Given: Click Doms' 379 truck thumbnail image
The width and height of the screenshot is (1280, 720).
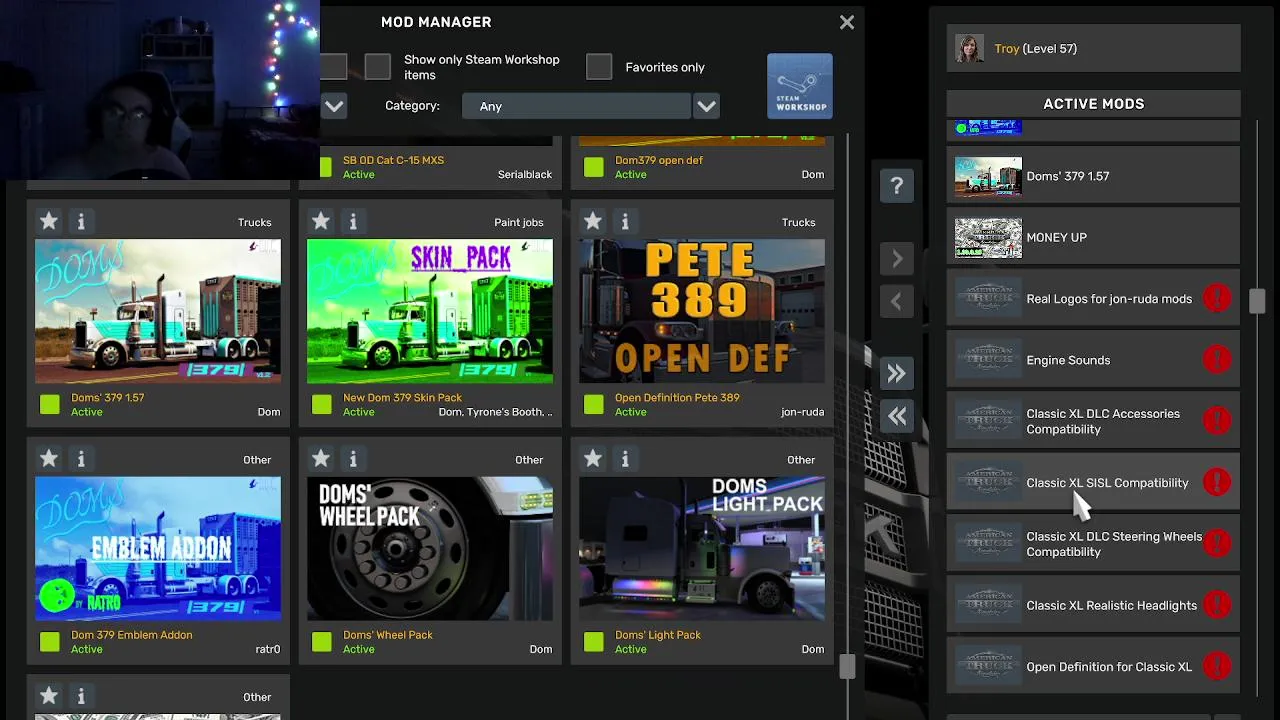Looking at the screenshot, I should coord(158,311).
